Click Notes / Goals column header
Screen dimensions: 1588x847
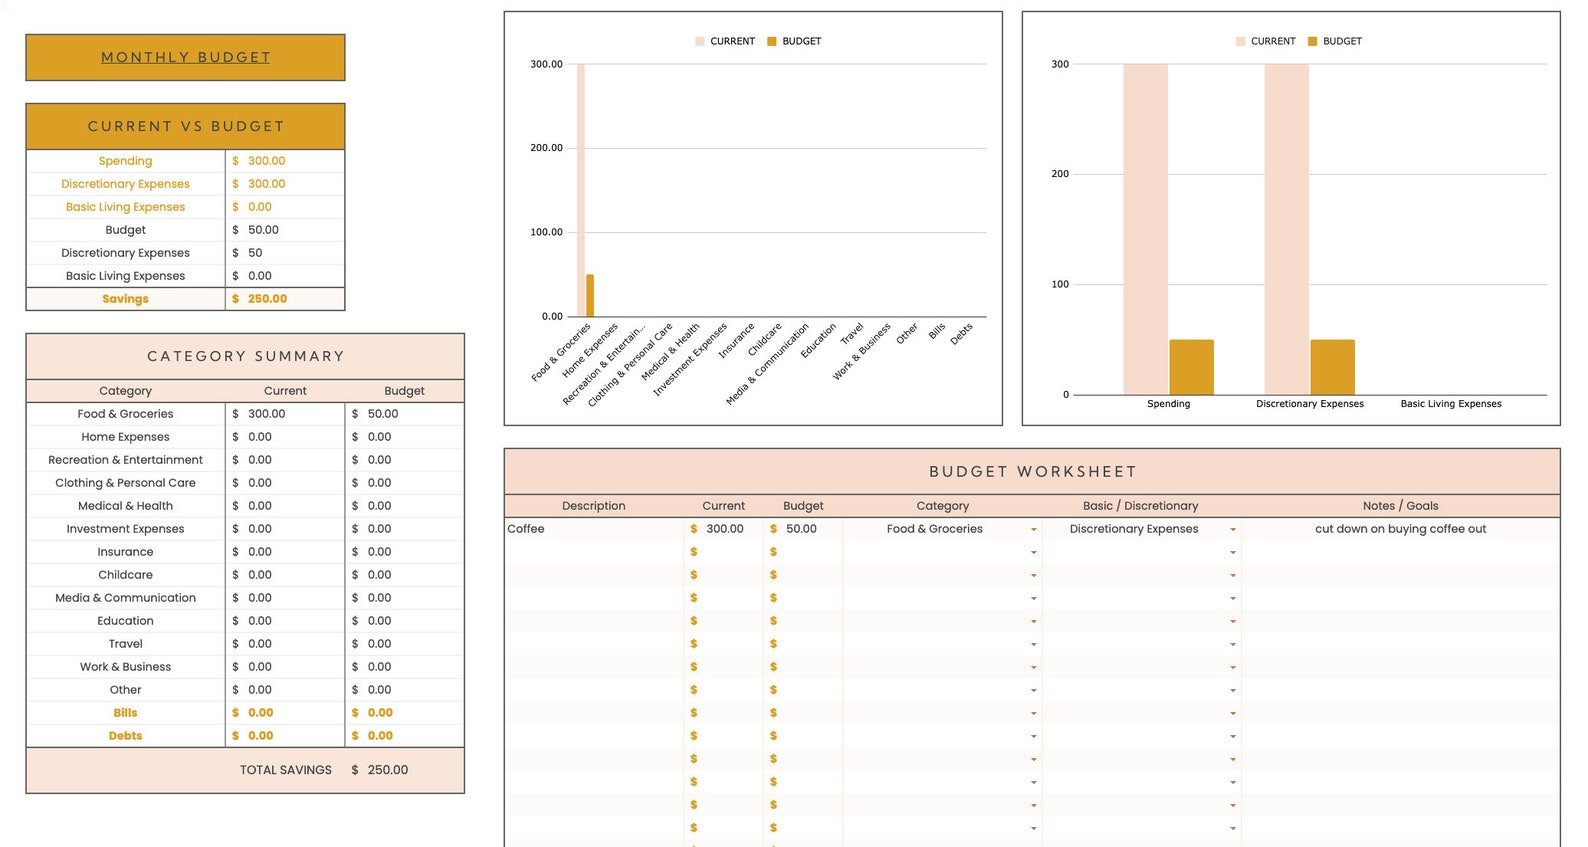click(x=1400, y=506)
